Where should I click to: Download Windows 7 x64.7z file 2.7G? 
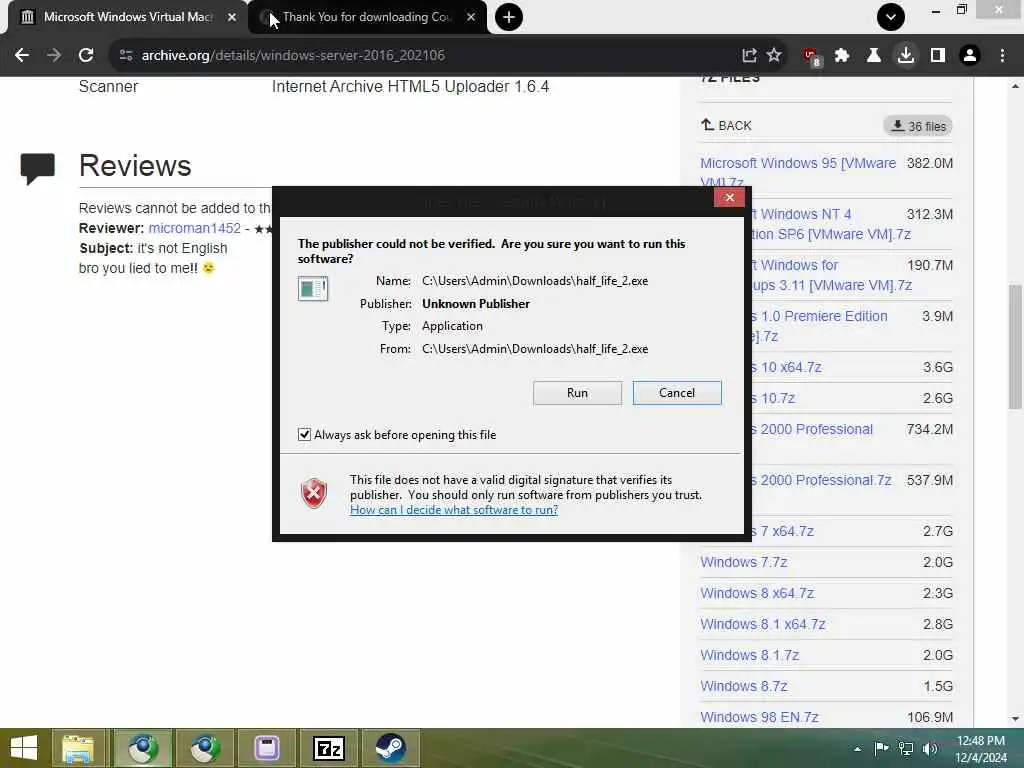tap(782, 531)
